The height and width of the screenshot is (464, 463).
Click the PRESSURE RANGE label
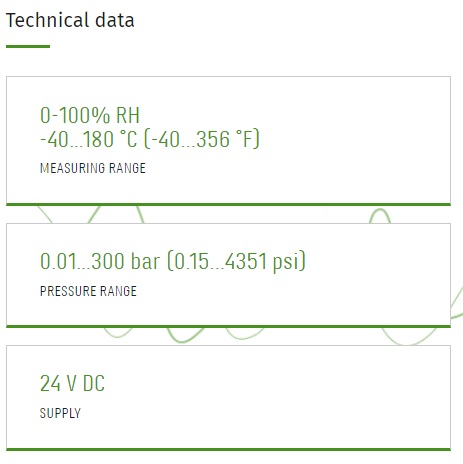click(88, 291)
